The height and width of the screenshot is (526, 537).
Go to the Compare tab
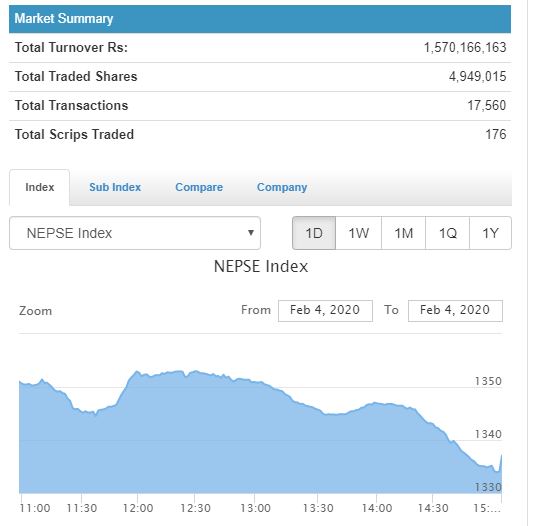[x=199, y=187]
